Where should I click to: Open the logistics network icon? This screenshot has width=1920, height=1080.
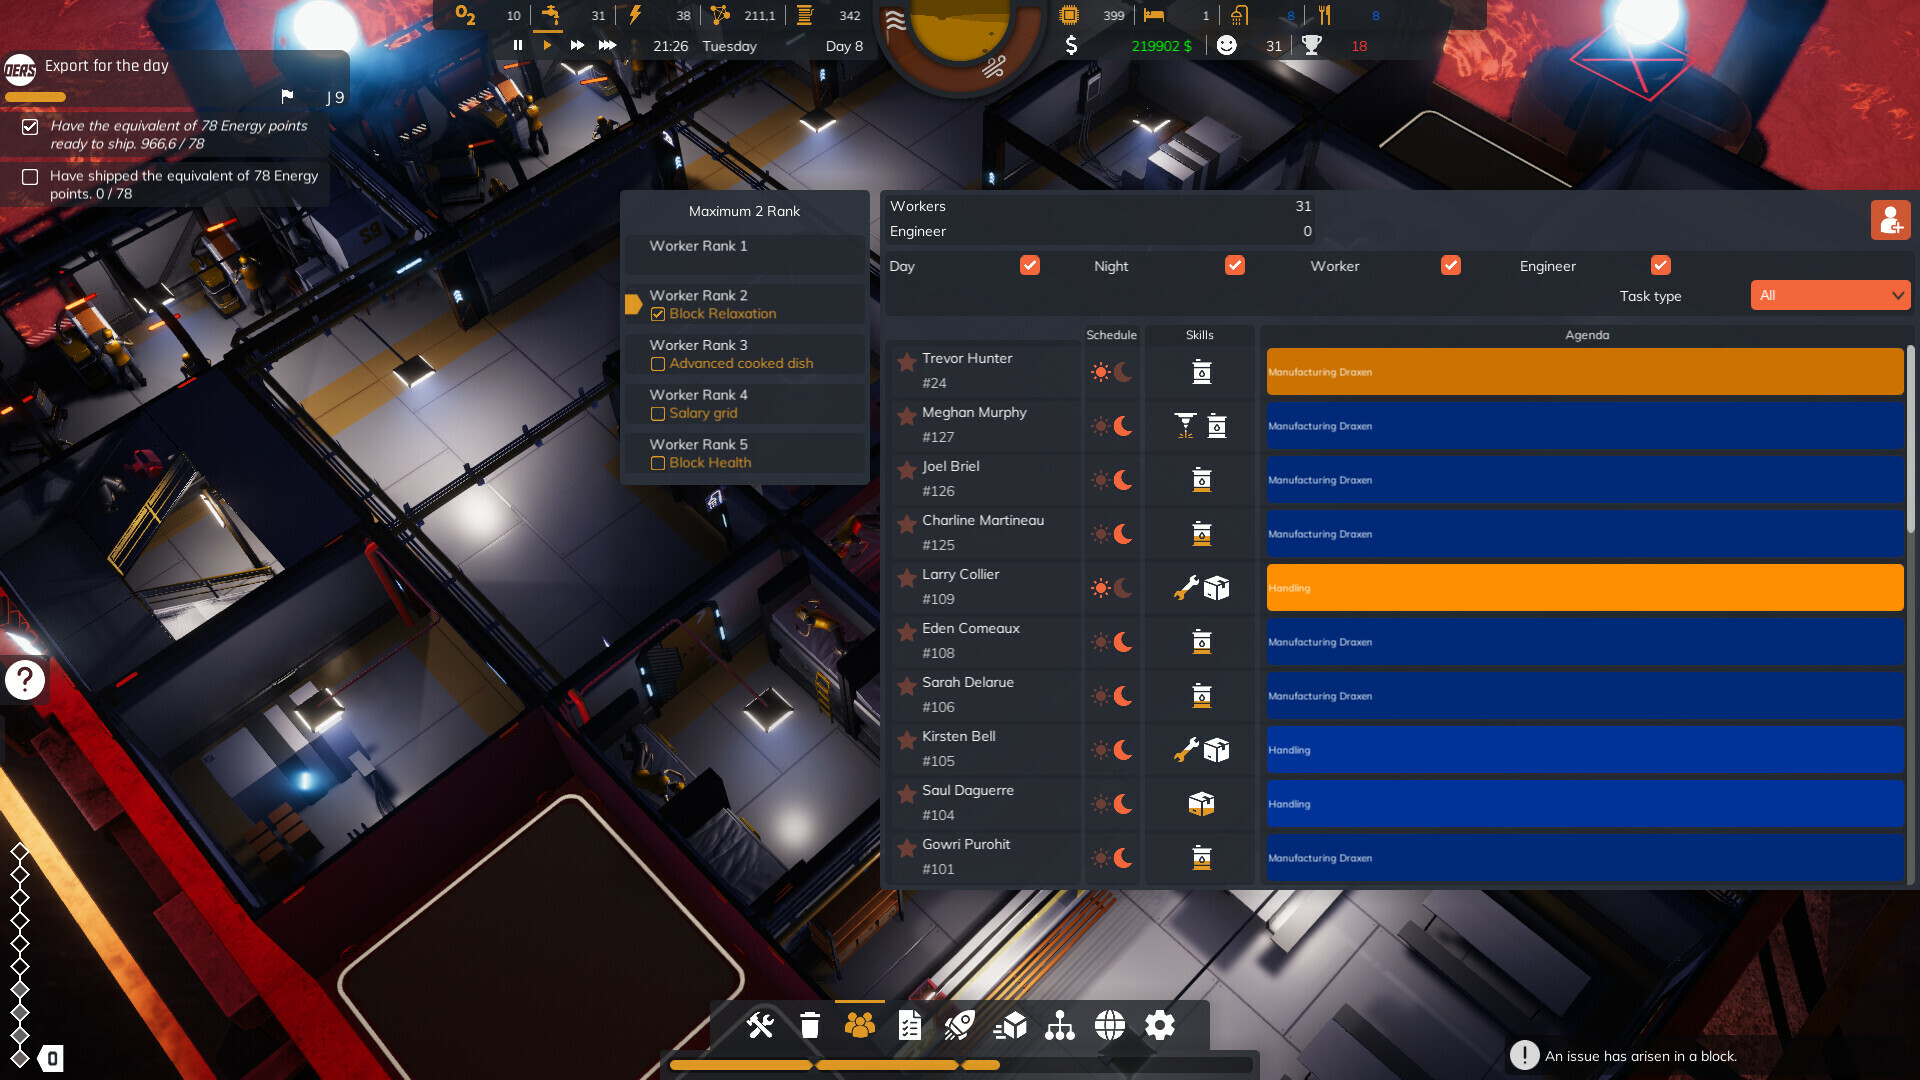point(1061,1025)
